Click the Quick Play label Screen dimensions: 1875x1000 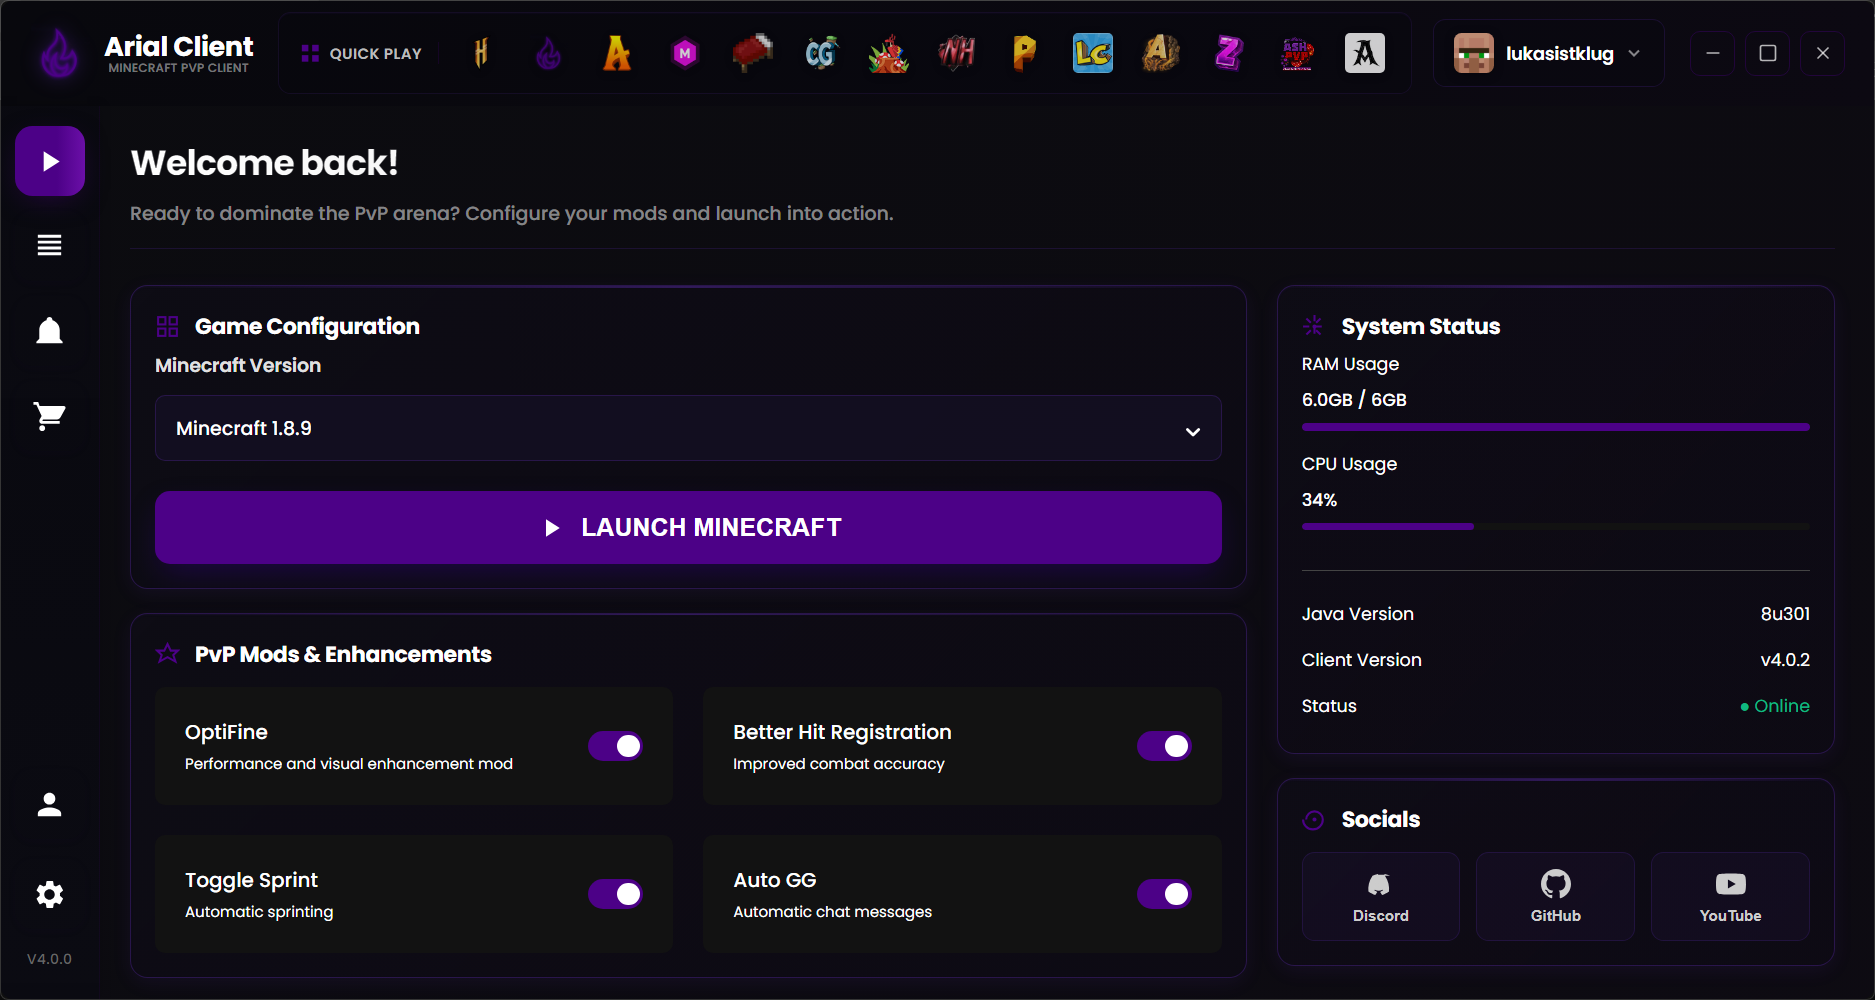click(376, 54)
